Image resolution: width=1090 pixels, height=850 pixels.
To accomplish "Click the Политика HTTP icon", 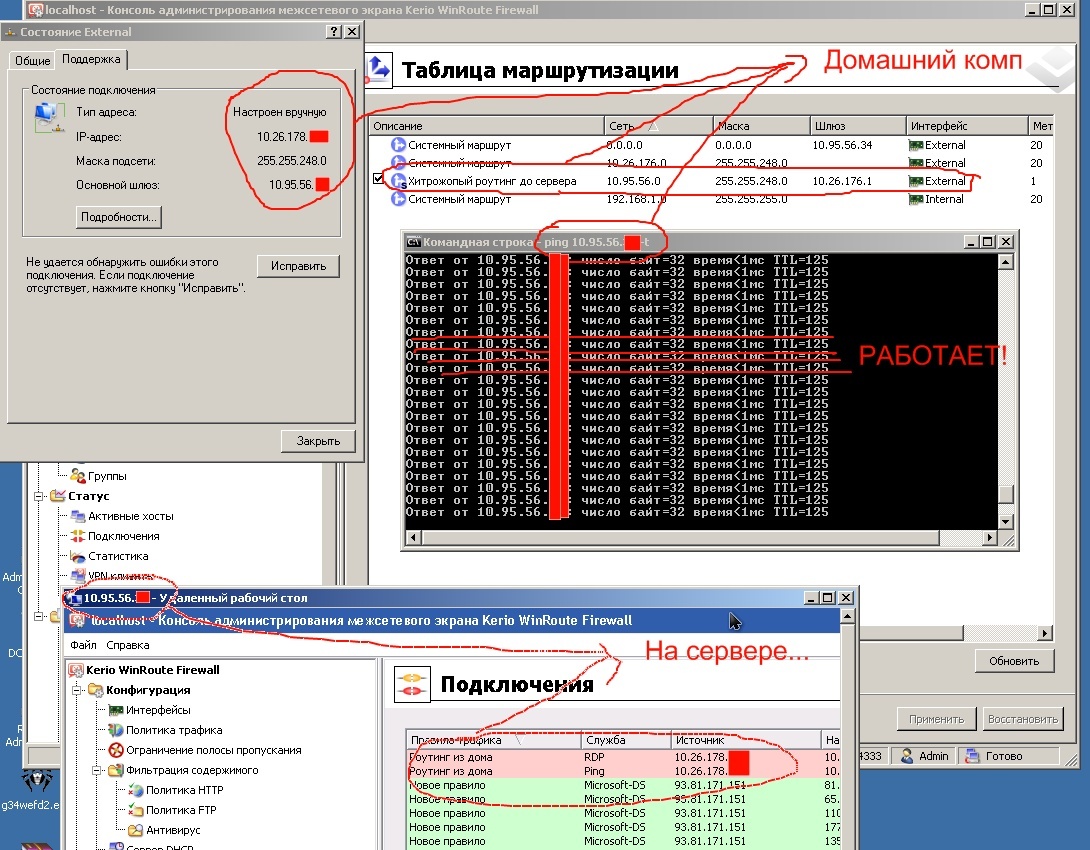I will (136, 790).
